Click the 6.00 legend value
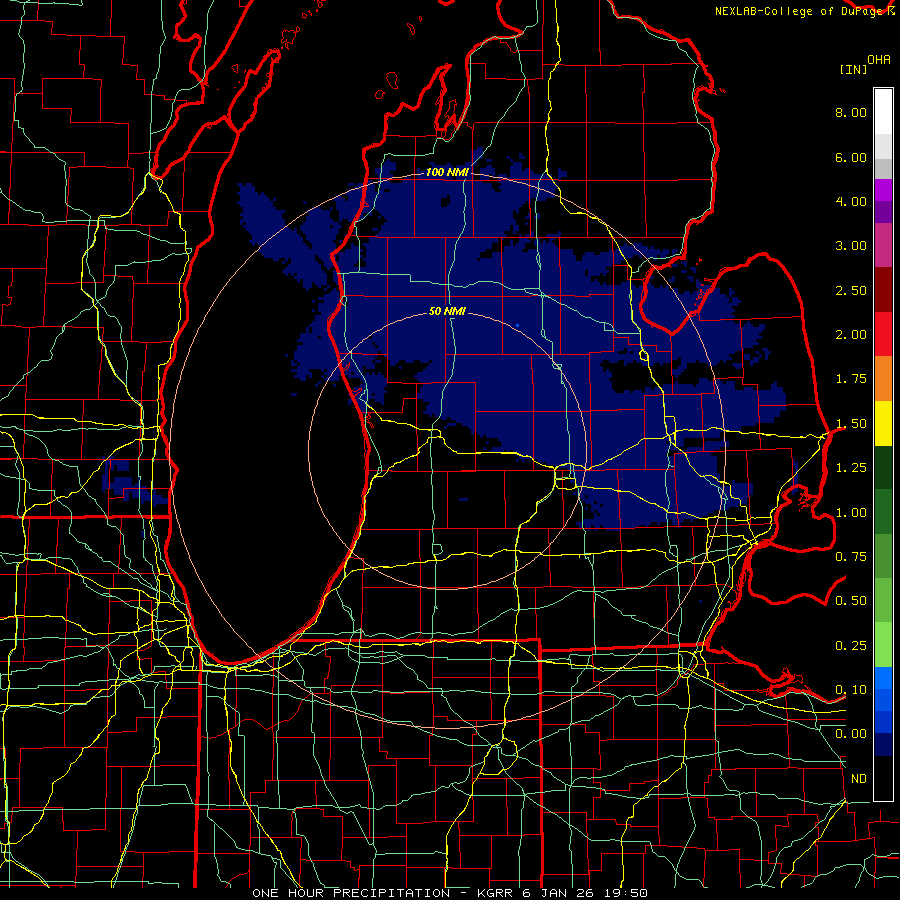The image size is (900, 900). pyautogui.click(x=851, y=157)
